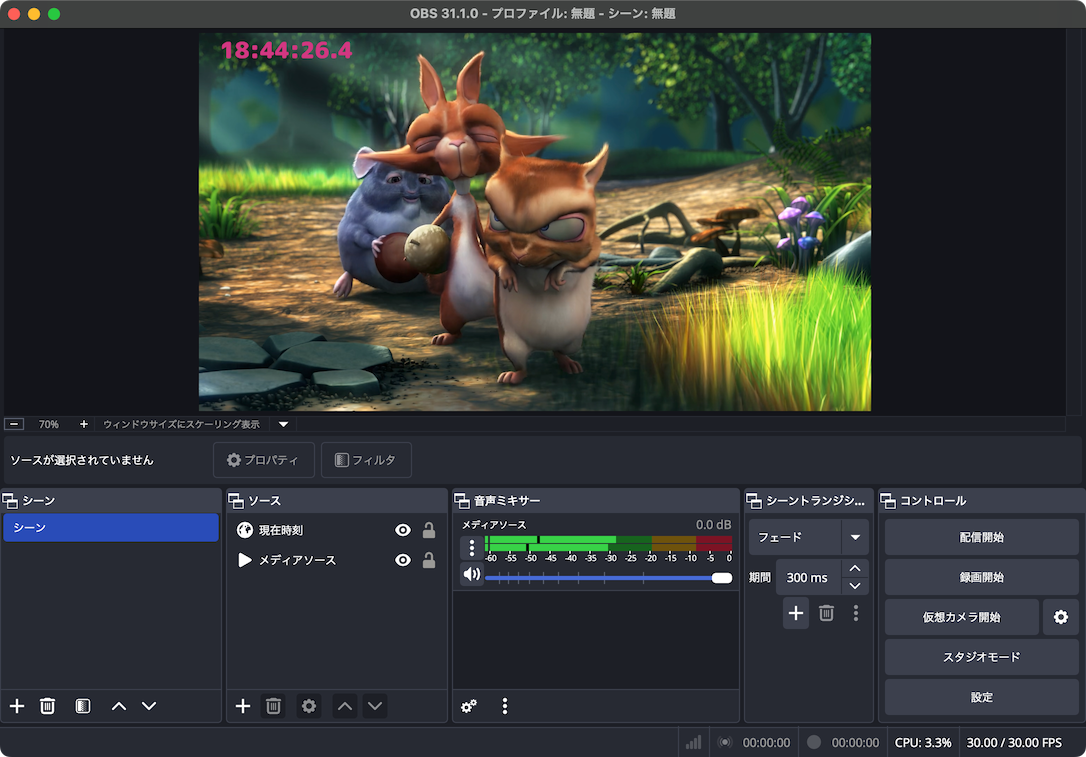The width and height of the screenshot is (1086, 757).
Task: Move the source up in the ソース panel
Action: point(345,706)
